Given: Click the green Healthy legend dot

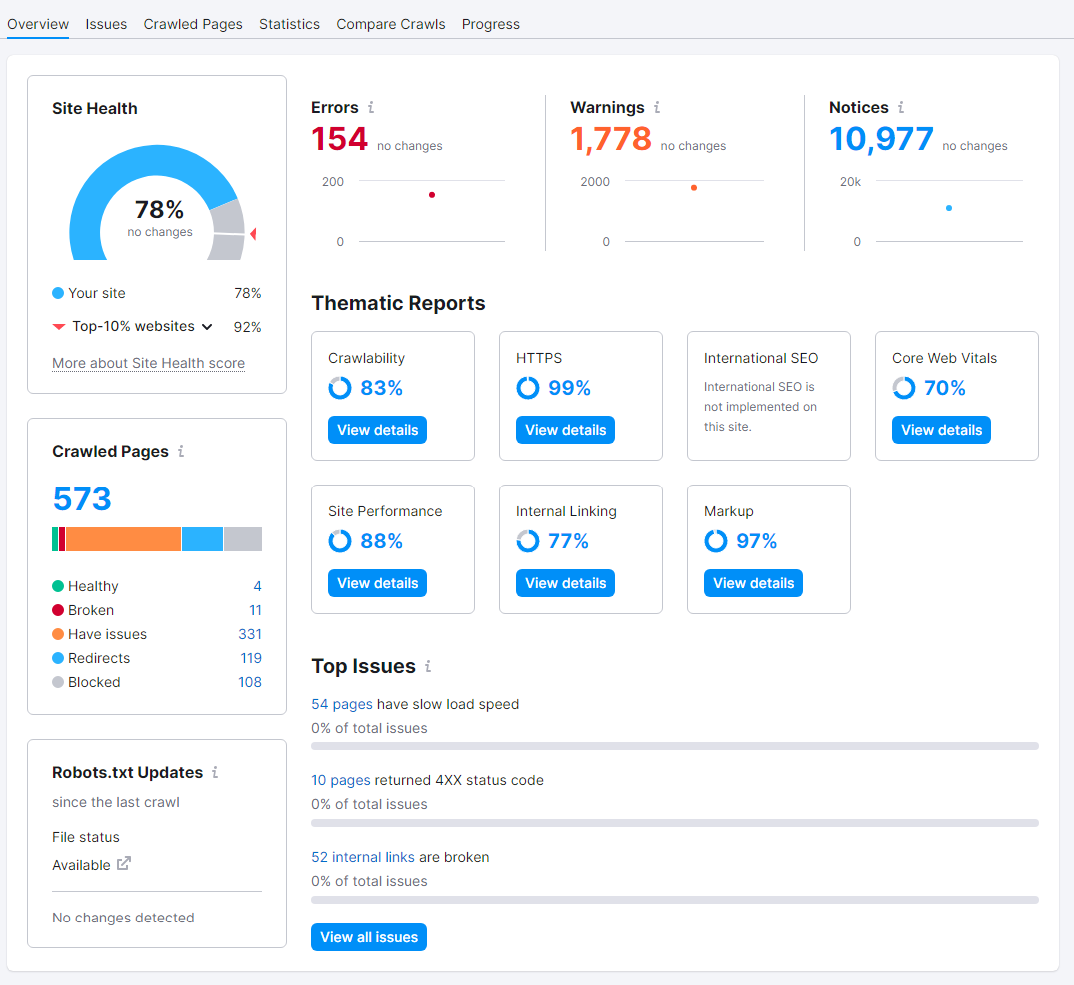Looking at the screenshot, I should pyautogui.click(x=58, y=586).
